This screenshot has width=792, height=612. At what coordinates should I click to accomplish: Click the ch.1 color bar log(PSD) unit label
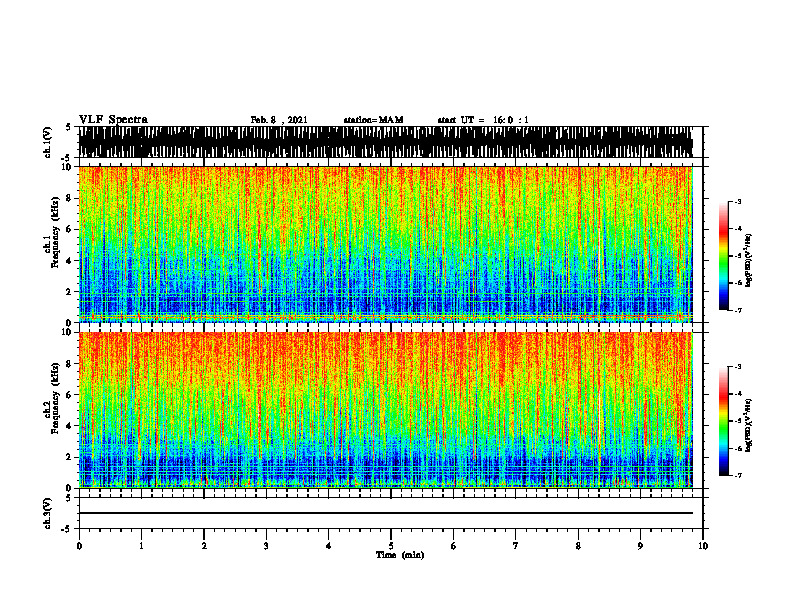tap(749, 261)
